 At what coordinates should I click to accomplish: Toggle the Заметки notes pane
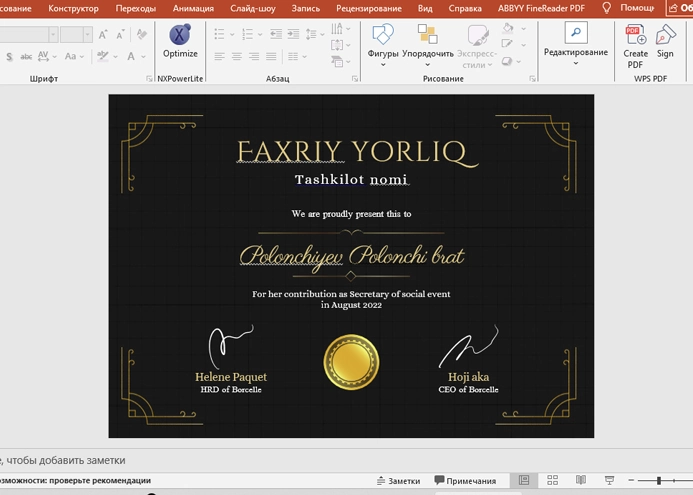click(398, 481)
